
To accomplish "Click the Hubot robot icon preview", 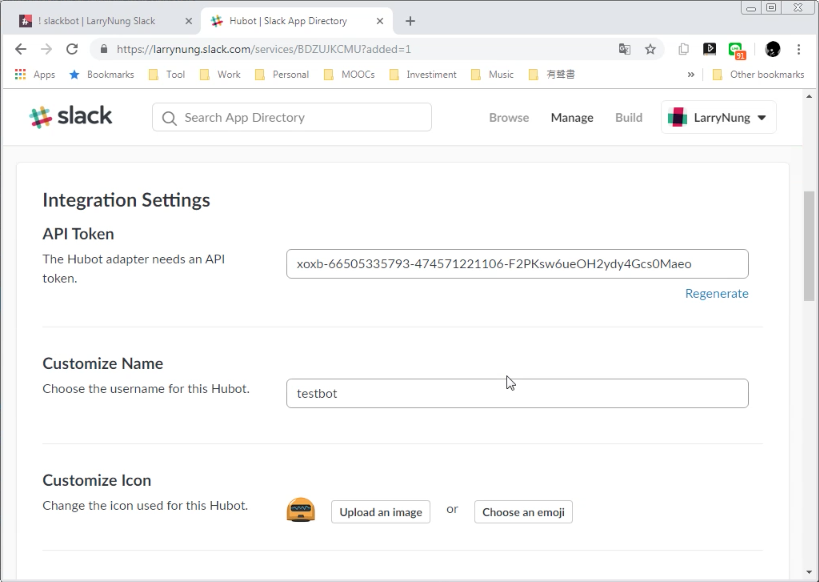I will (301, 510).
